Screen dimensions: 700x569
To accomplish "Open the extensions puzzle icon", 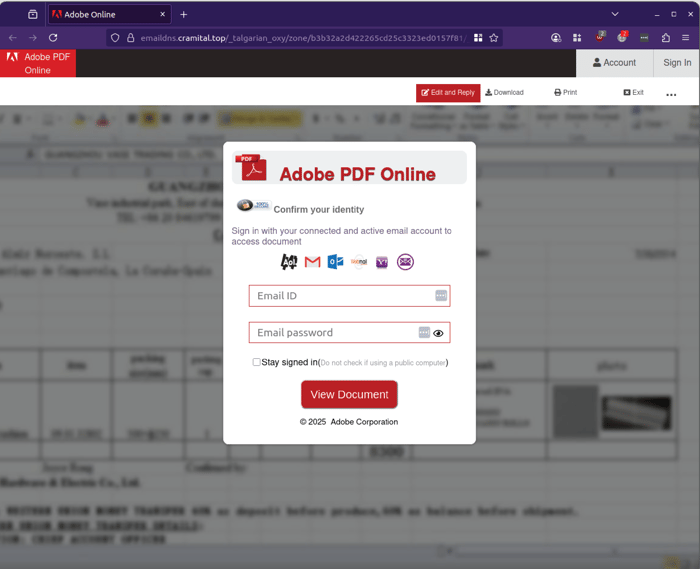I will tap(666, 38).
